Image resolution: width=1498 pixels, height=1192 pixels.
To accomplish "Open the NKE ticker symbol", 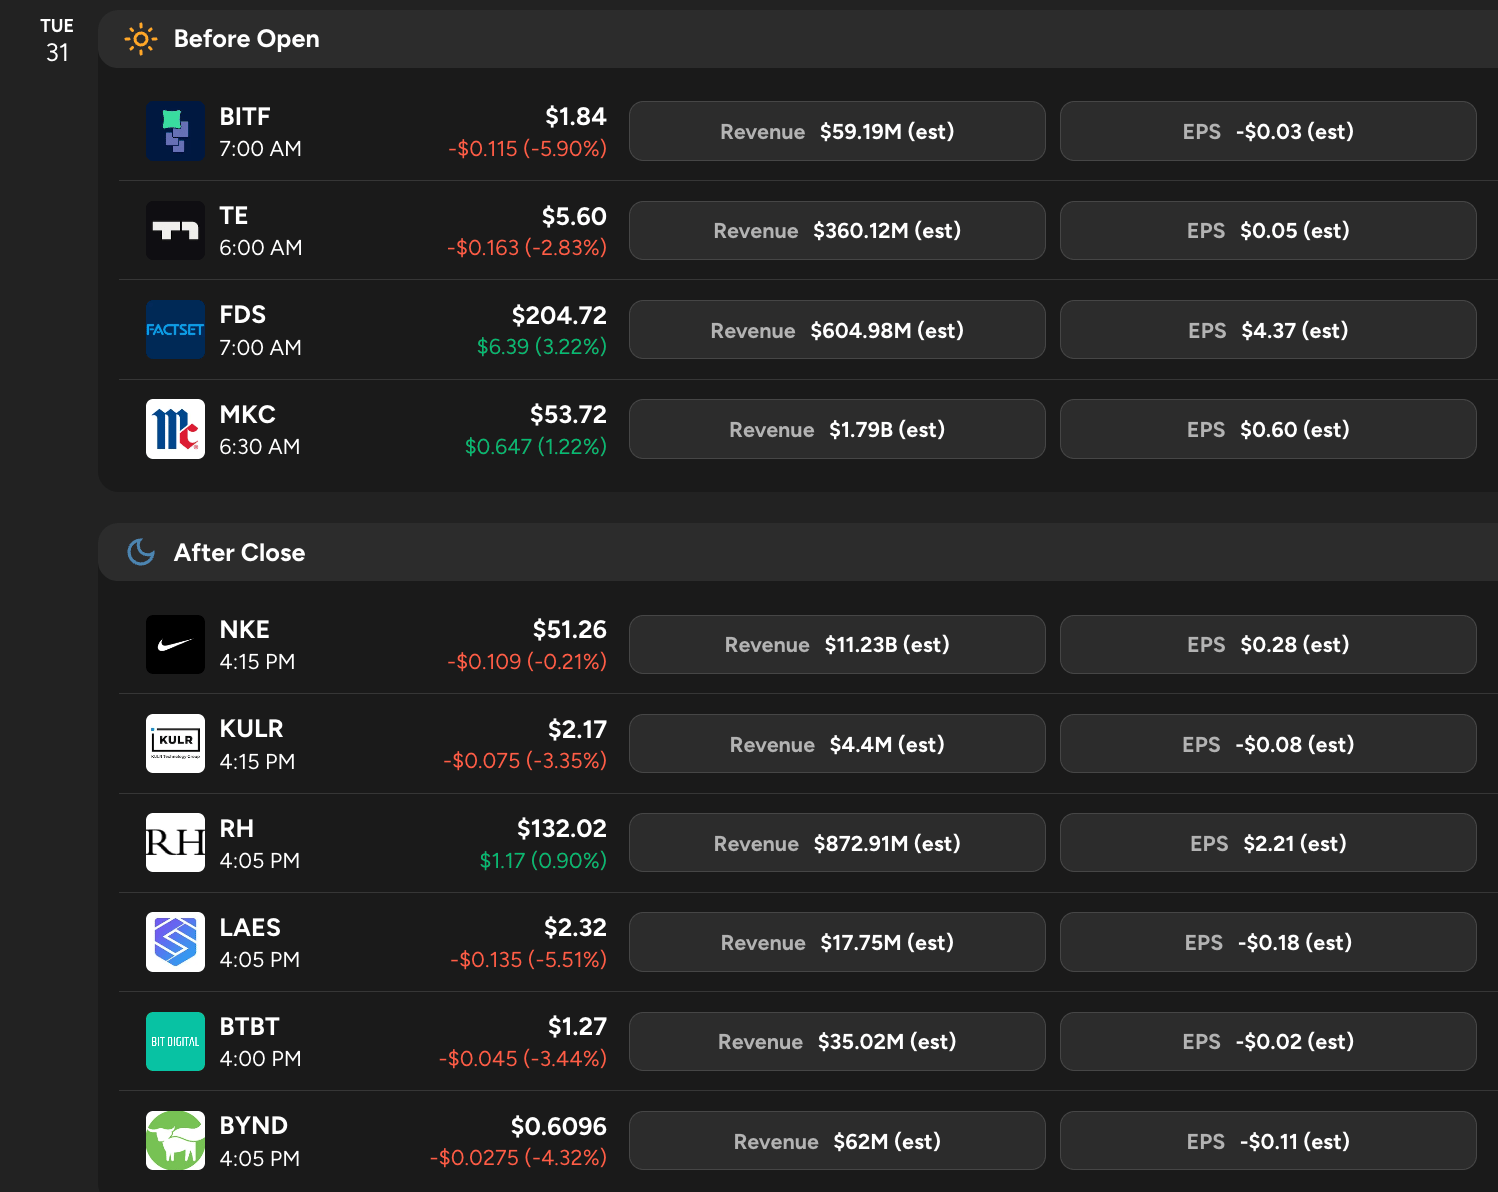I will 245,629.
